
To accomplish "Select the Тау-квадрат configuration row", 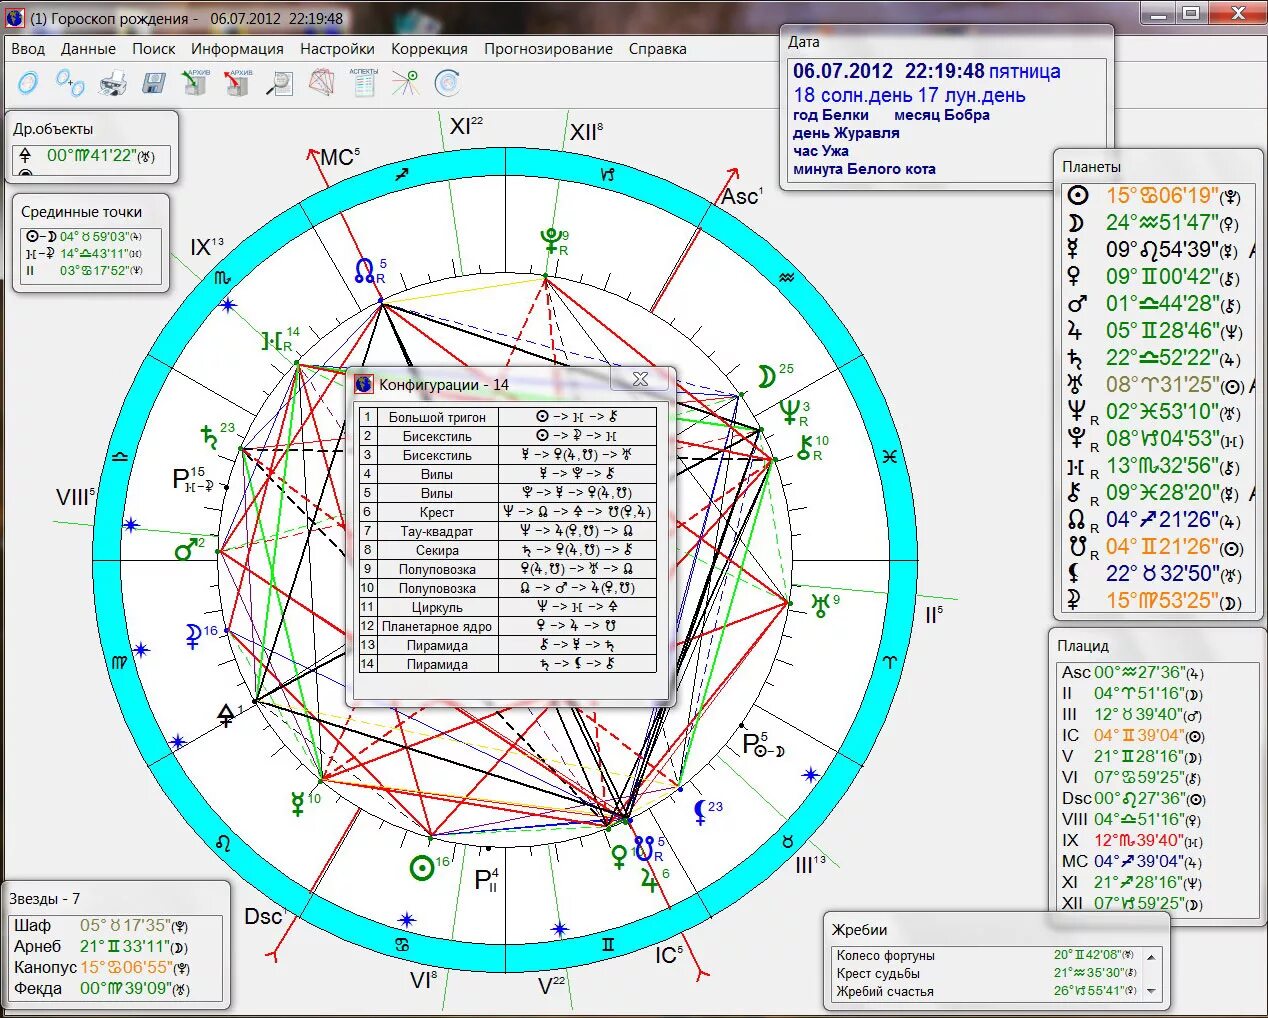I will (508, 531).
